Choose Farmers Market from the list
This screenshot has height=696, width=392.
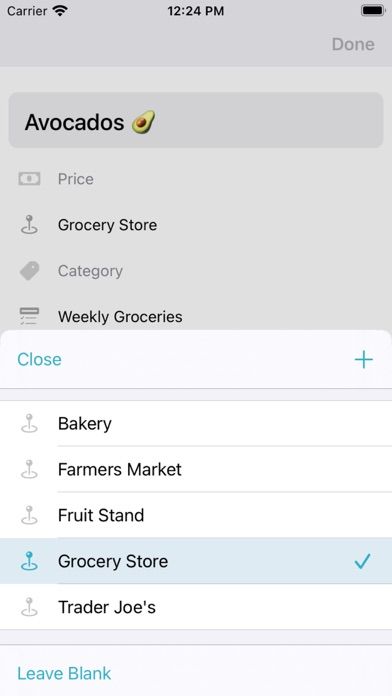(196, 469)
